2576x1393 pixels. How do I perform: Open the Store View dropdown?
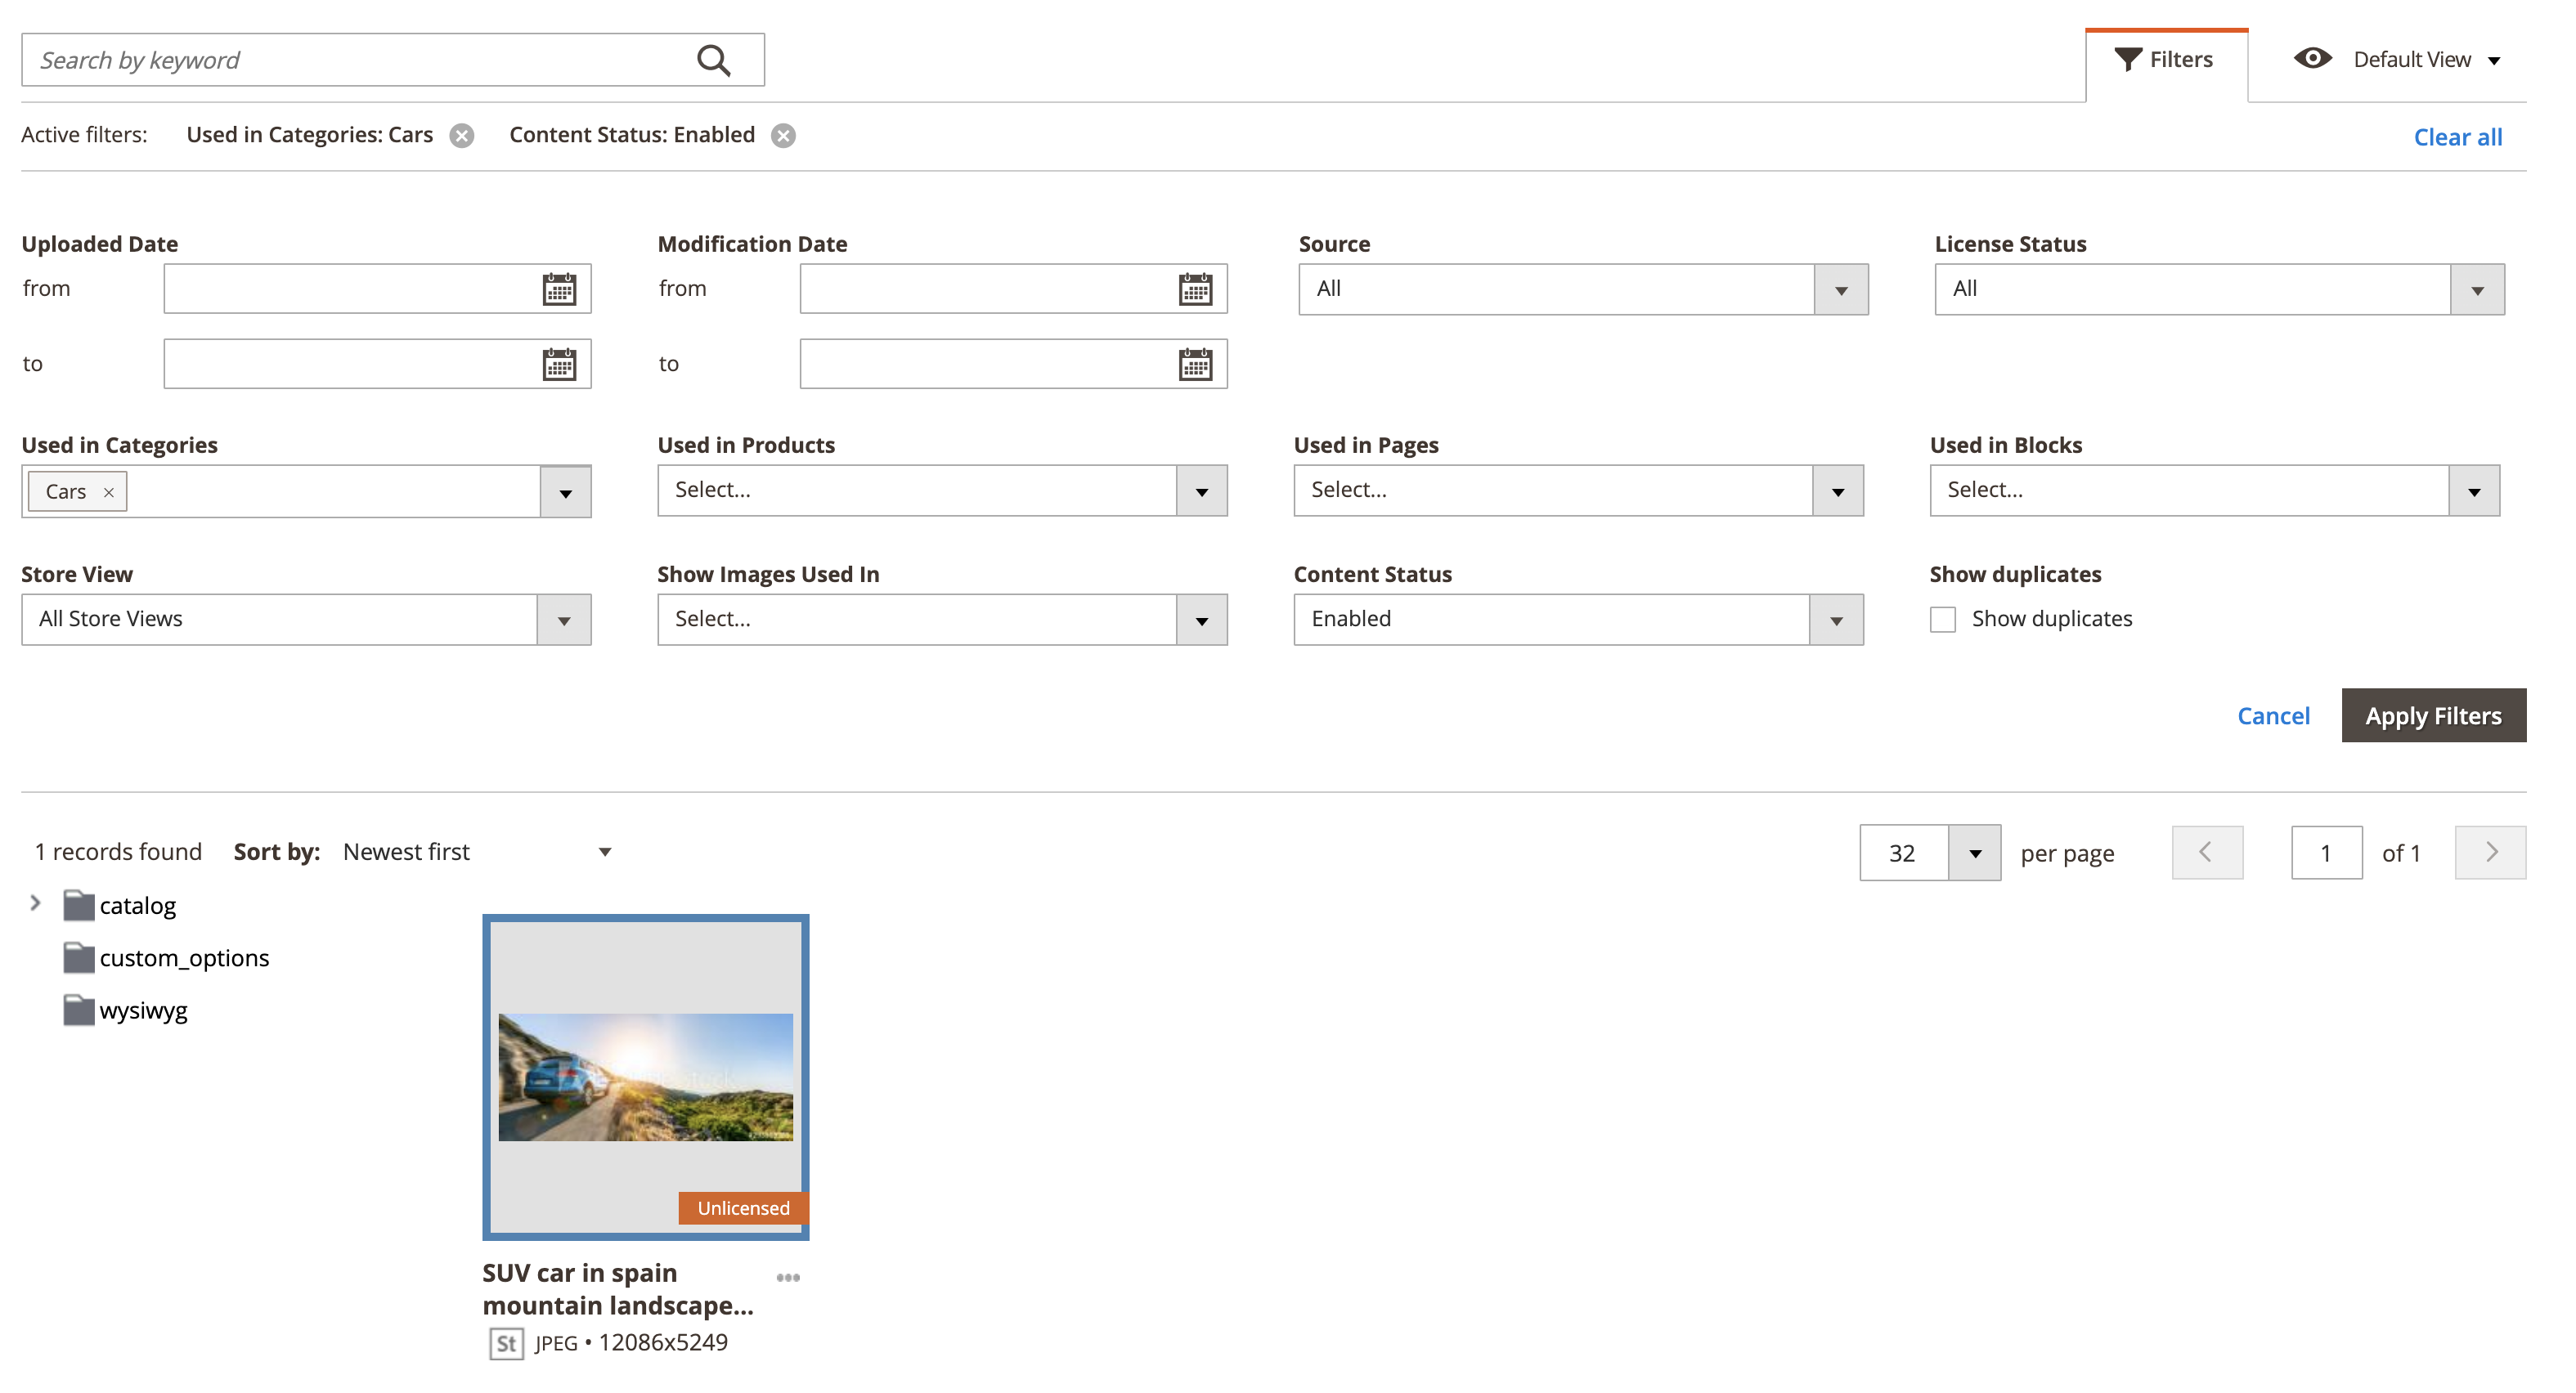[306, 619]
